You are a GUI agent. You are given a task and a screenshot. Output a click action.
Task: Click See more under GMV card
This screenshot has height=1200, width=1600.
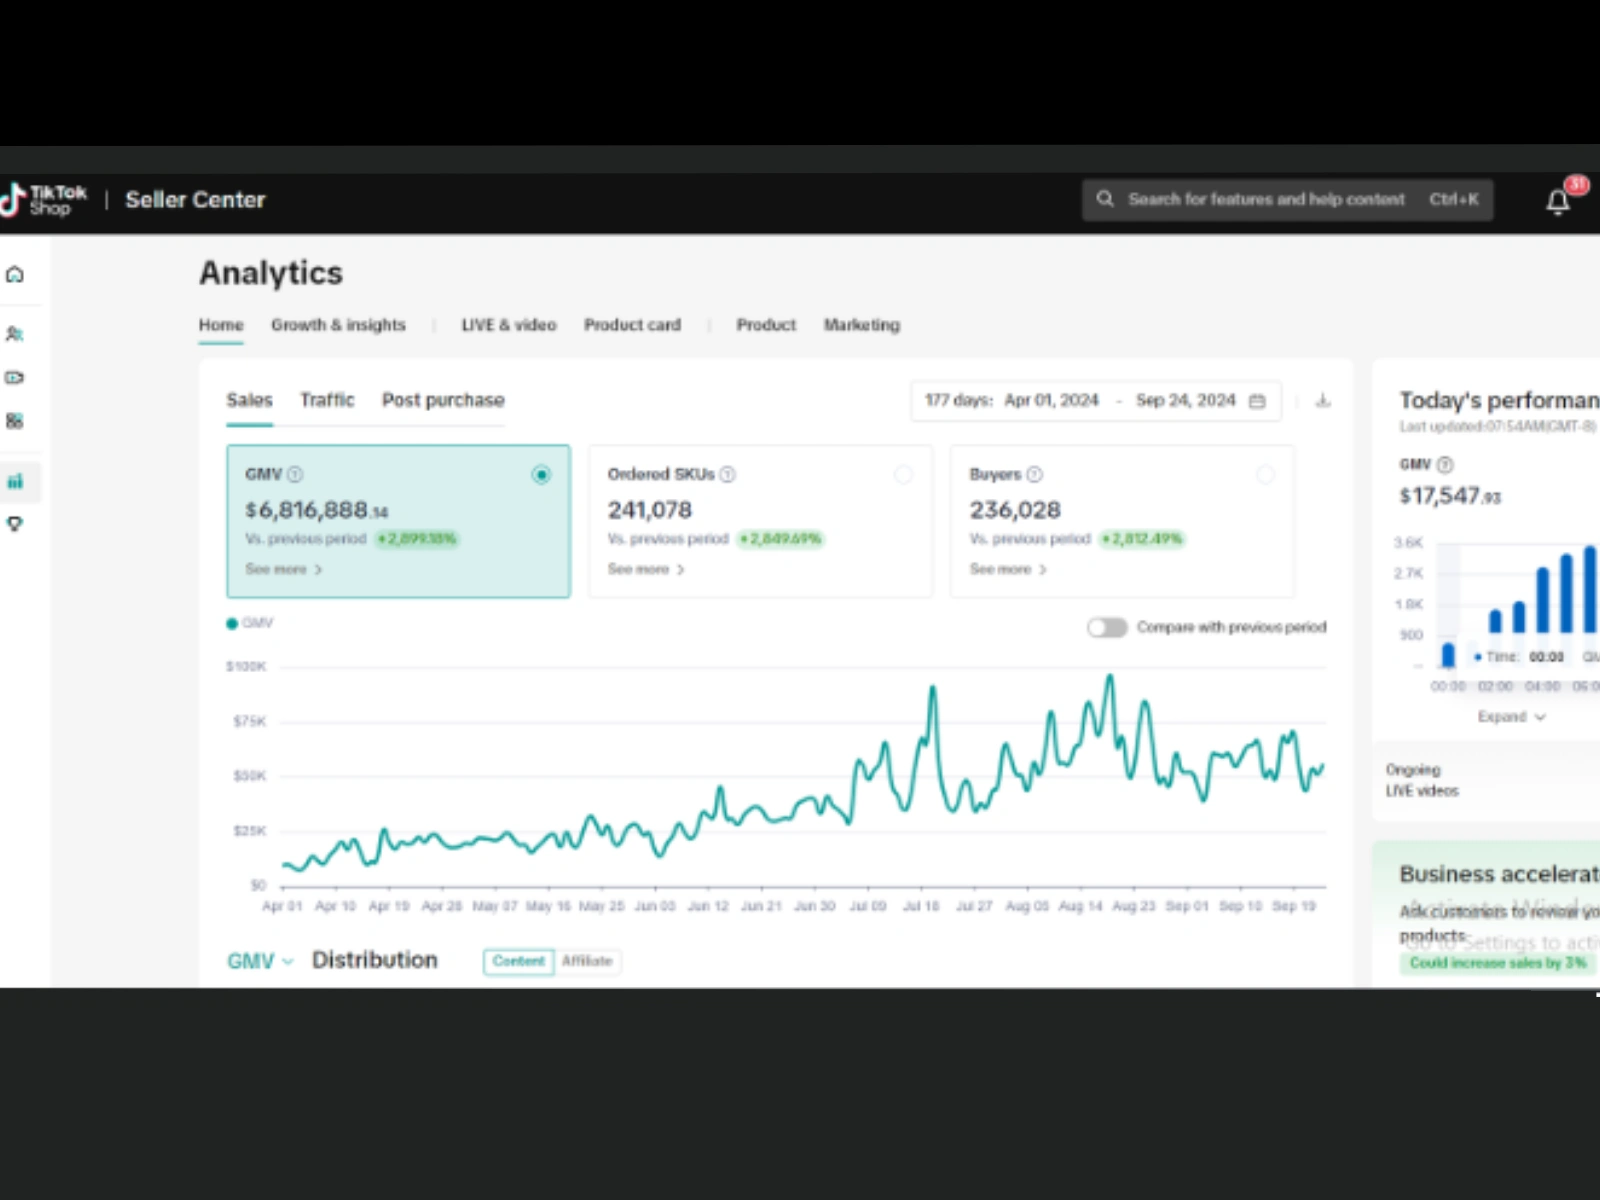click(284, 569)
